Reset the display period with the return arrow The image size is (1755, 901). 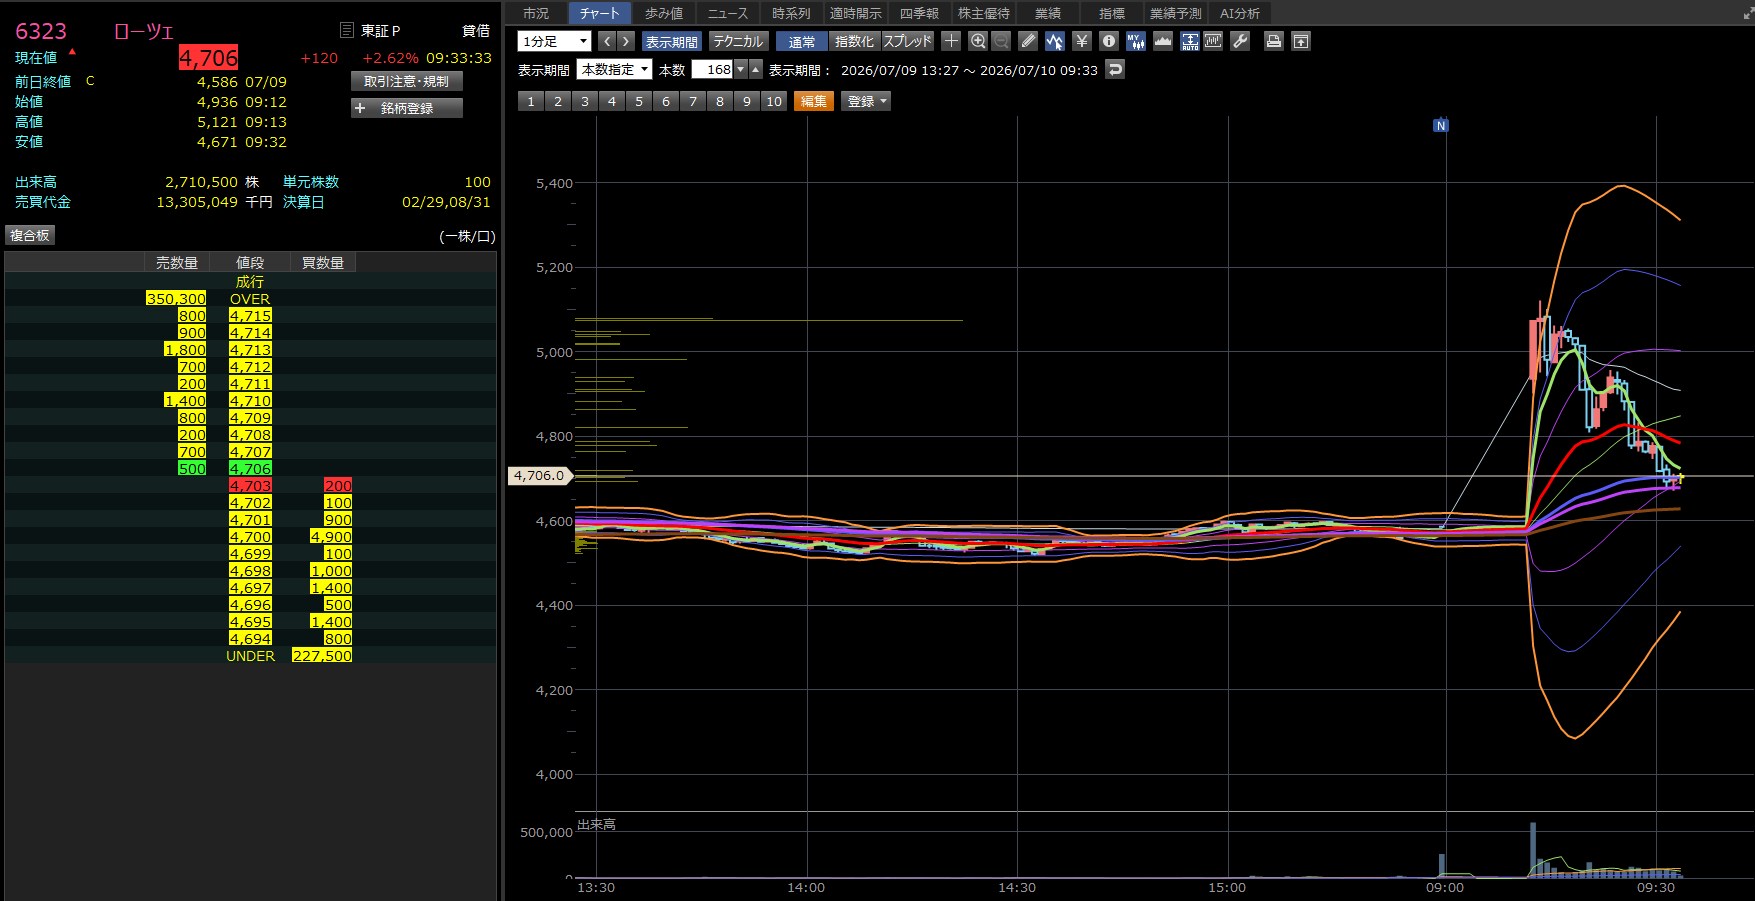click(x=1116, y=69)
